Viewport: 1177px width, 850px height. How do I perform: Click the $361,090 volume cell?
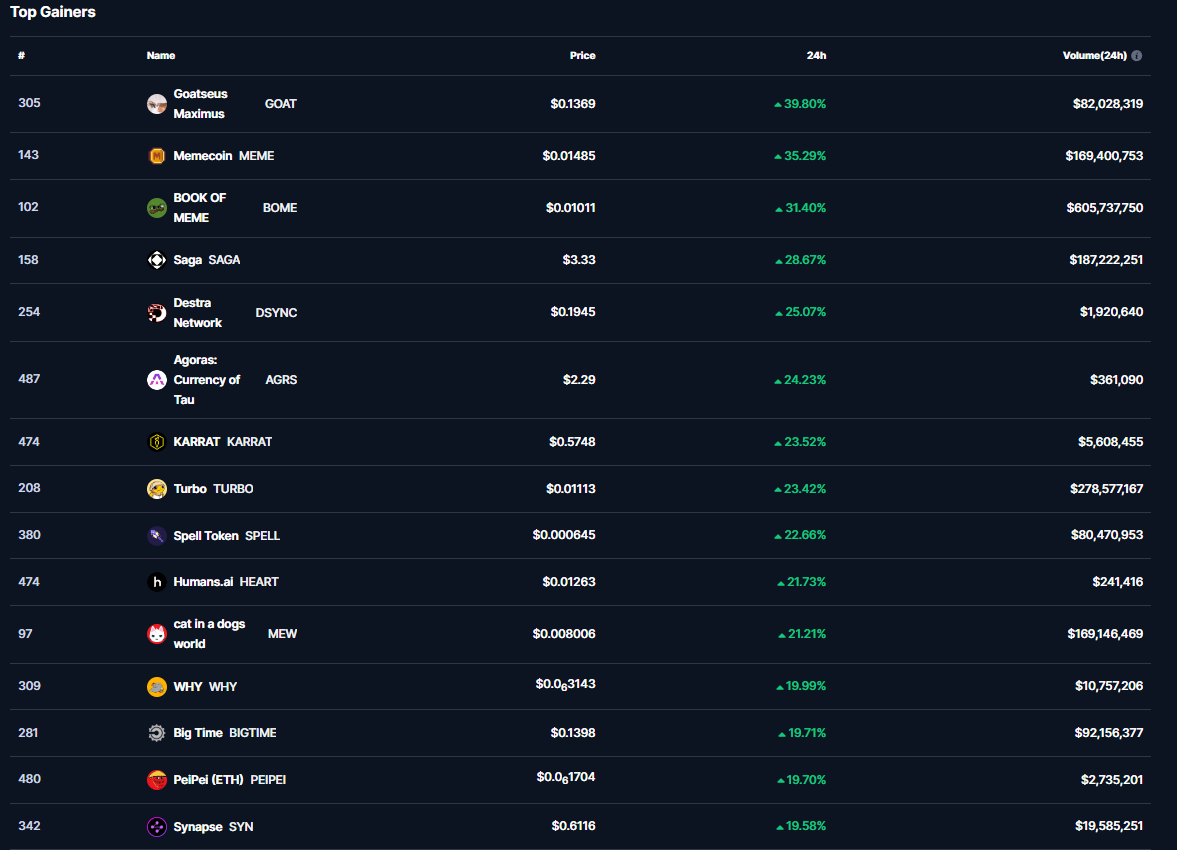(1117, 380)
